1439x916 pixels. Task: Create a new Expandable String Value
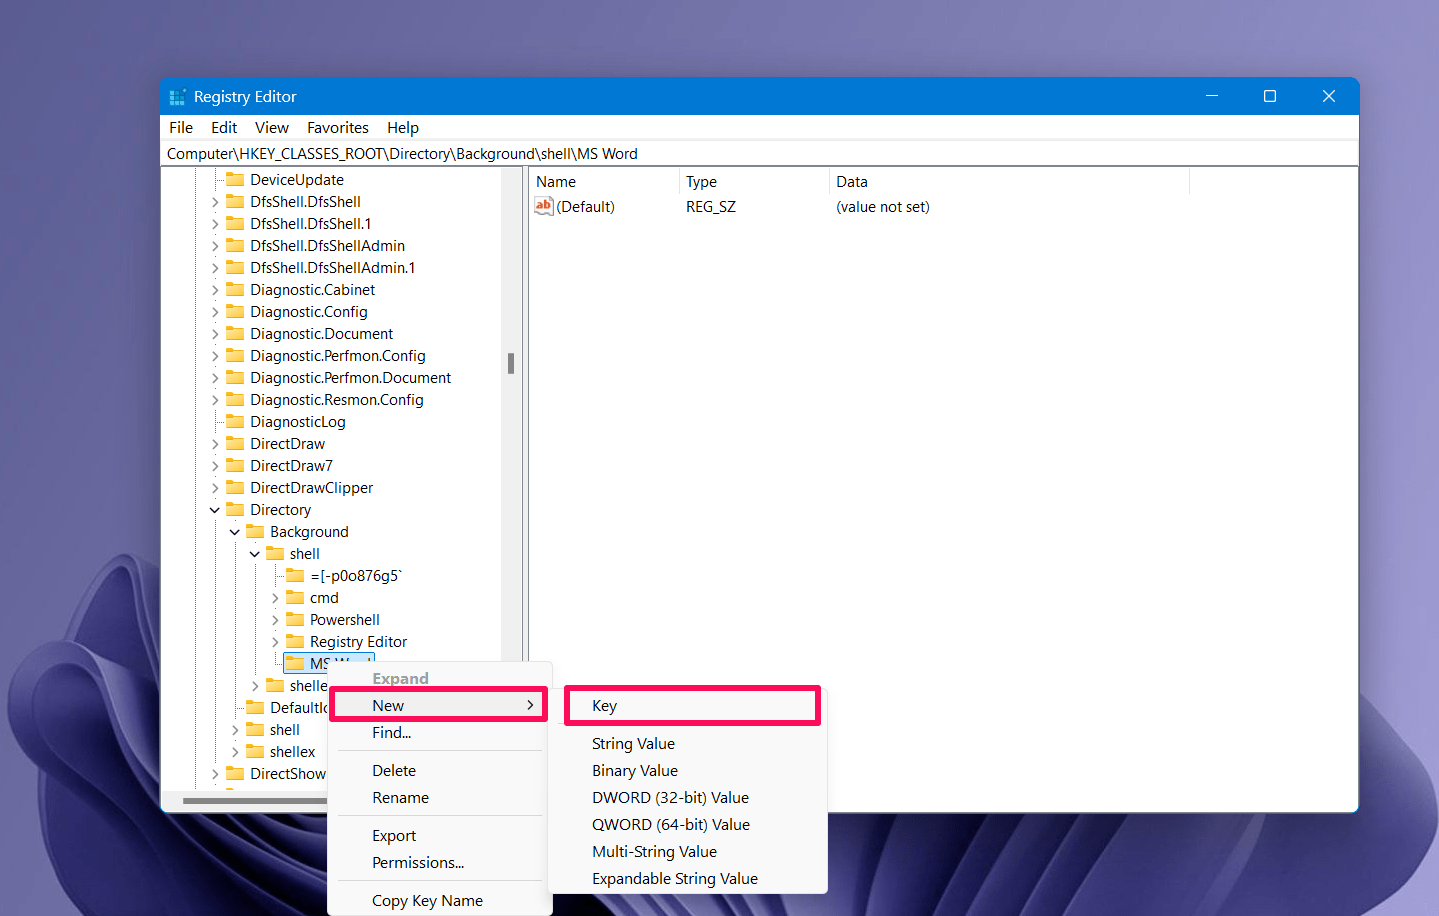point(675,879)
